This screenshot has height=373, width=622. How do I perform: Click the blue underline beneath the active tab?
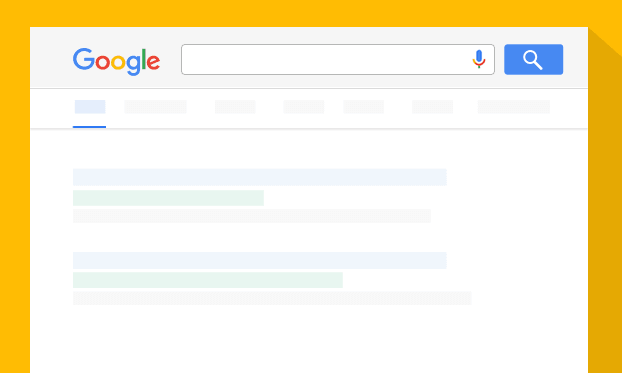pyautogui.click(x=89, y=127)
